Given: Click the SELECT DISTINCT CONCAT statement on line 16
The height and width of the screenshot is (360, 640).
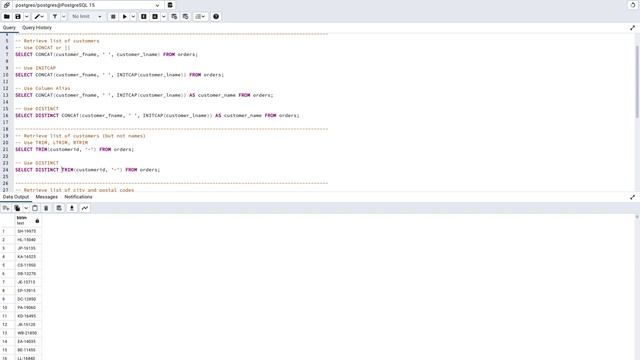Looking at the screenshot, I should tap(157, 116).
